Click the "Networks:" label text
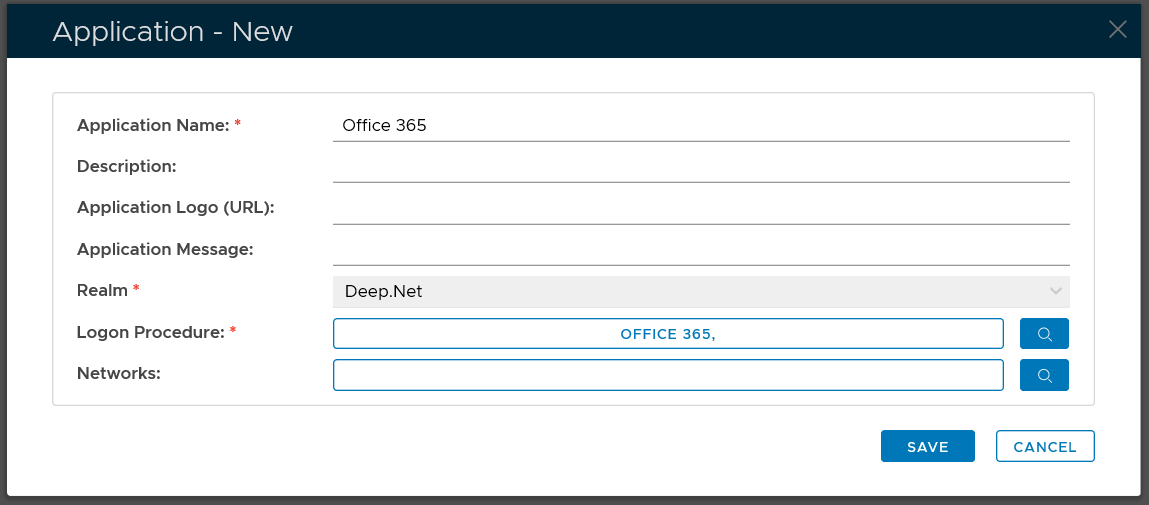1149x505 pixels. pyautogui.click(x=119, y=373)
